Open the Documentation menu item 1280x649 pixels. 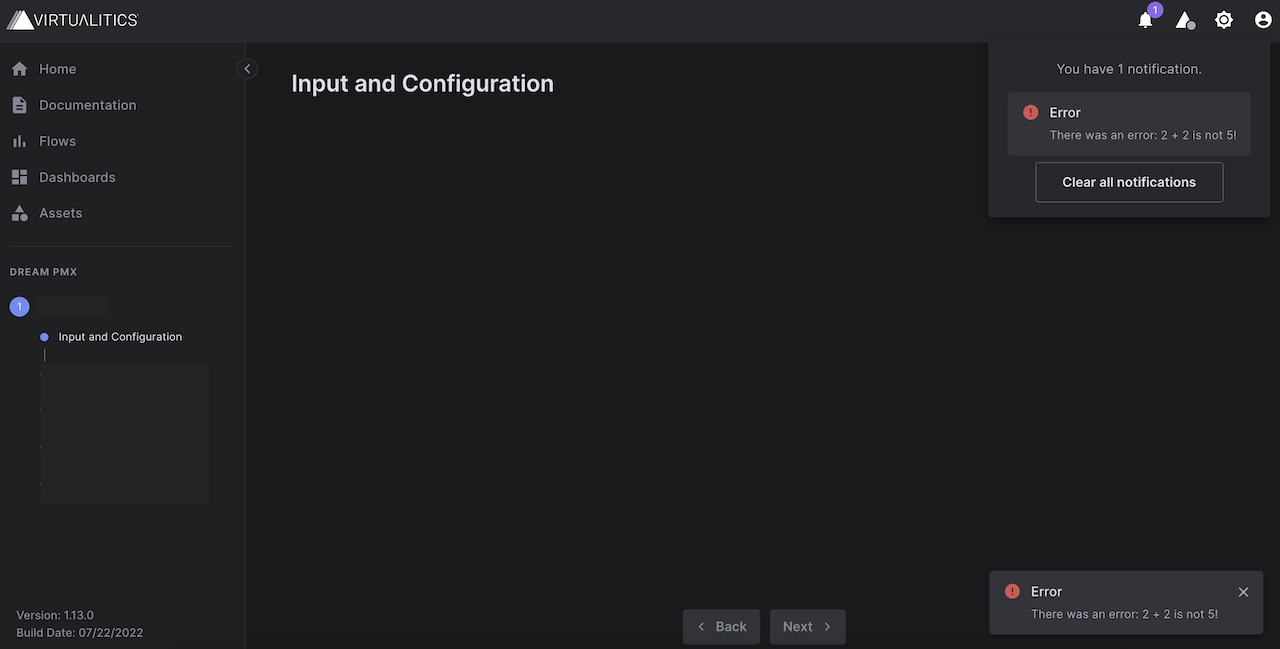tap(87, 105)
